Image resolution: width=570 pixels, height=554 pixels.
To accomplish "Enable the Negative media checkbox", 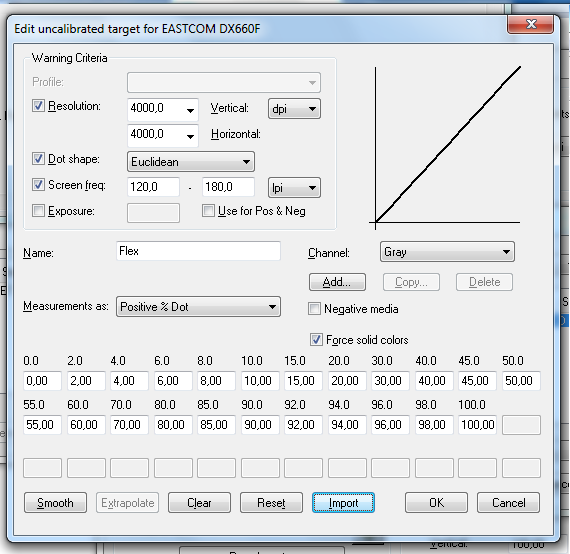I will pos(314,309).
